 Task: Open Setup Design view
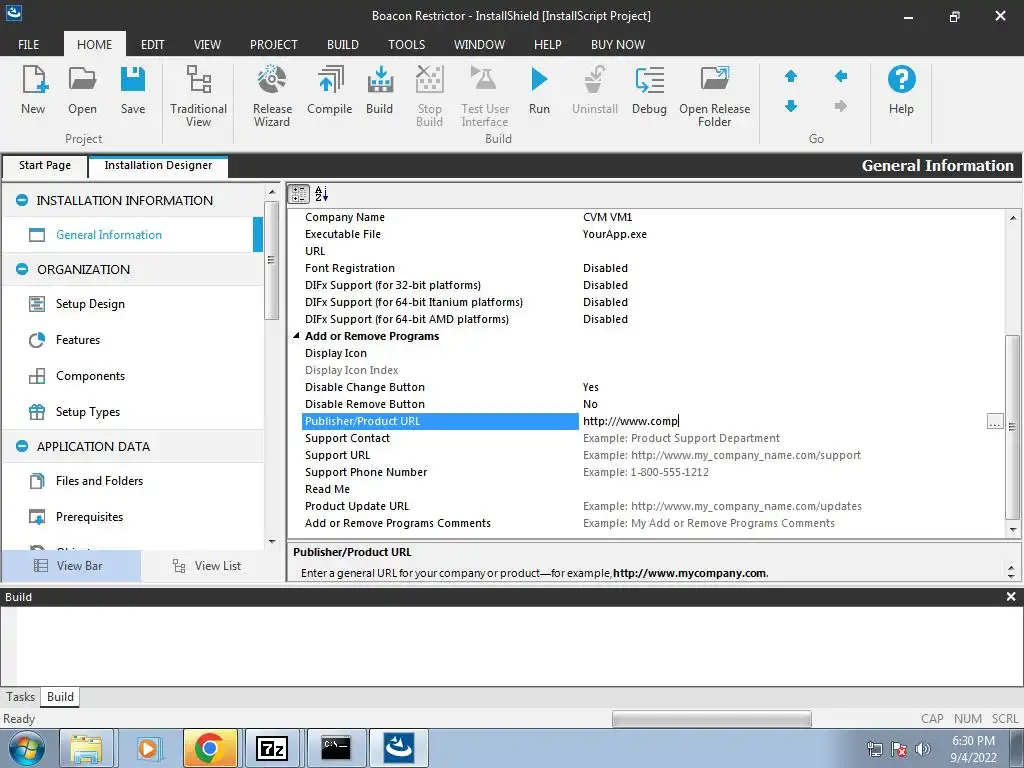click(90, 304)
